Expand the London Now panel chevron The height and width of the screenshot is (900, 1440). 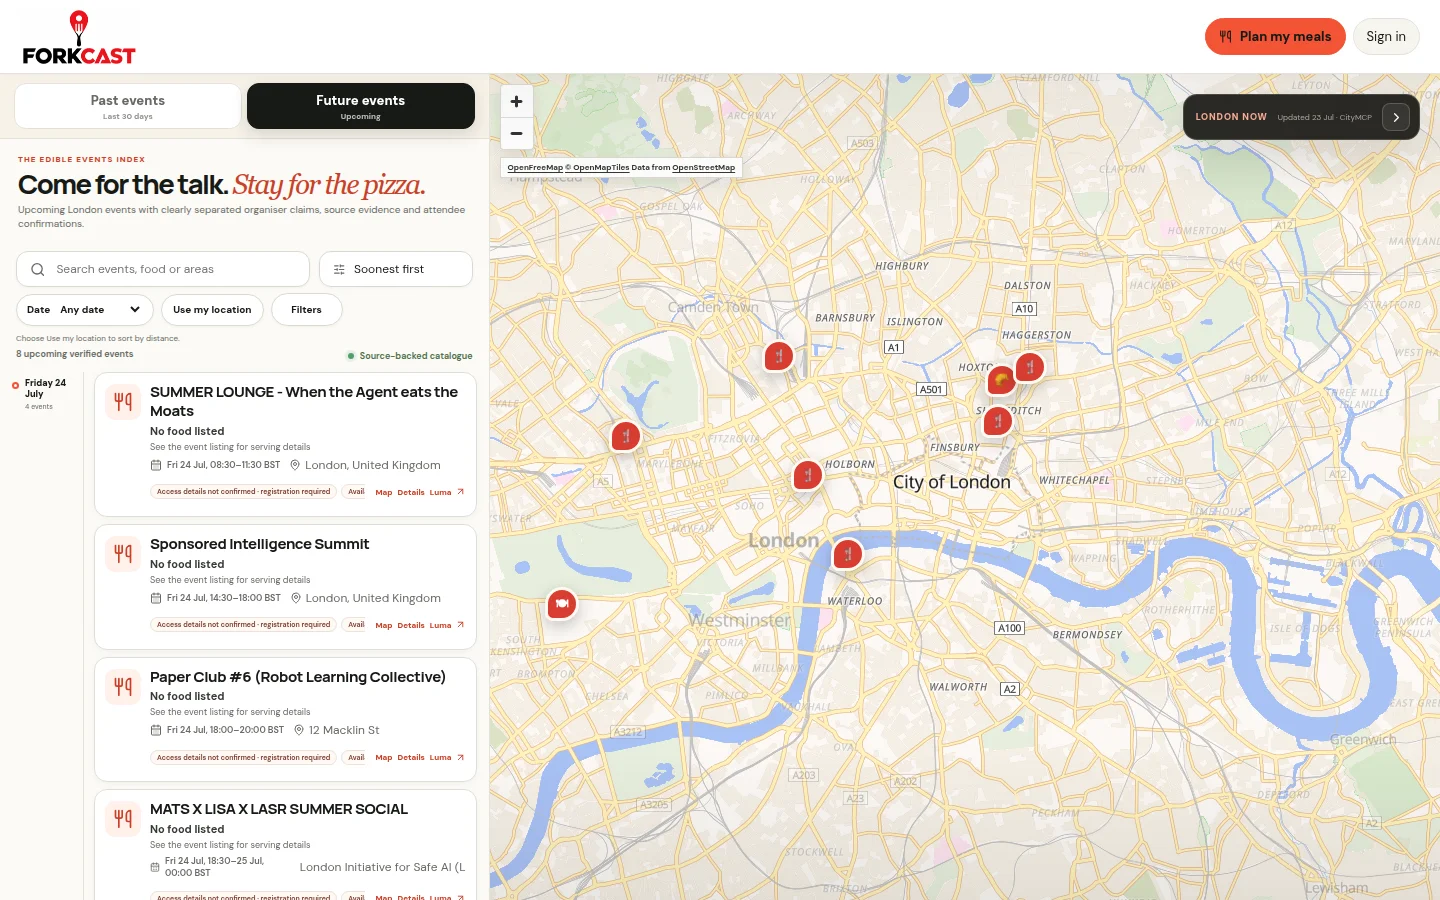pos(1396,117)
